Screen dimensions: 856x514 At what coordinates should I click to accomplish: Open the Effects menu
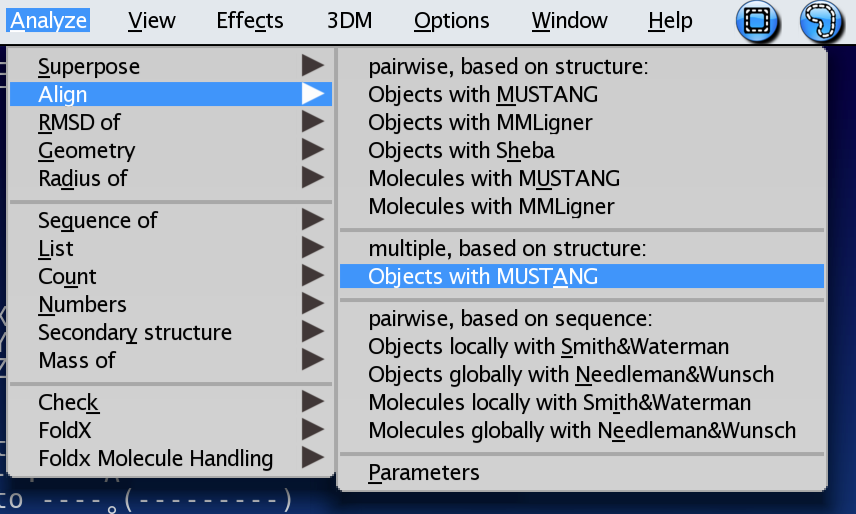[x=249, y=20]
